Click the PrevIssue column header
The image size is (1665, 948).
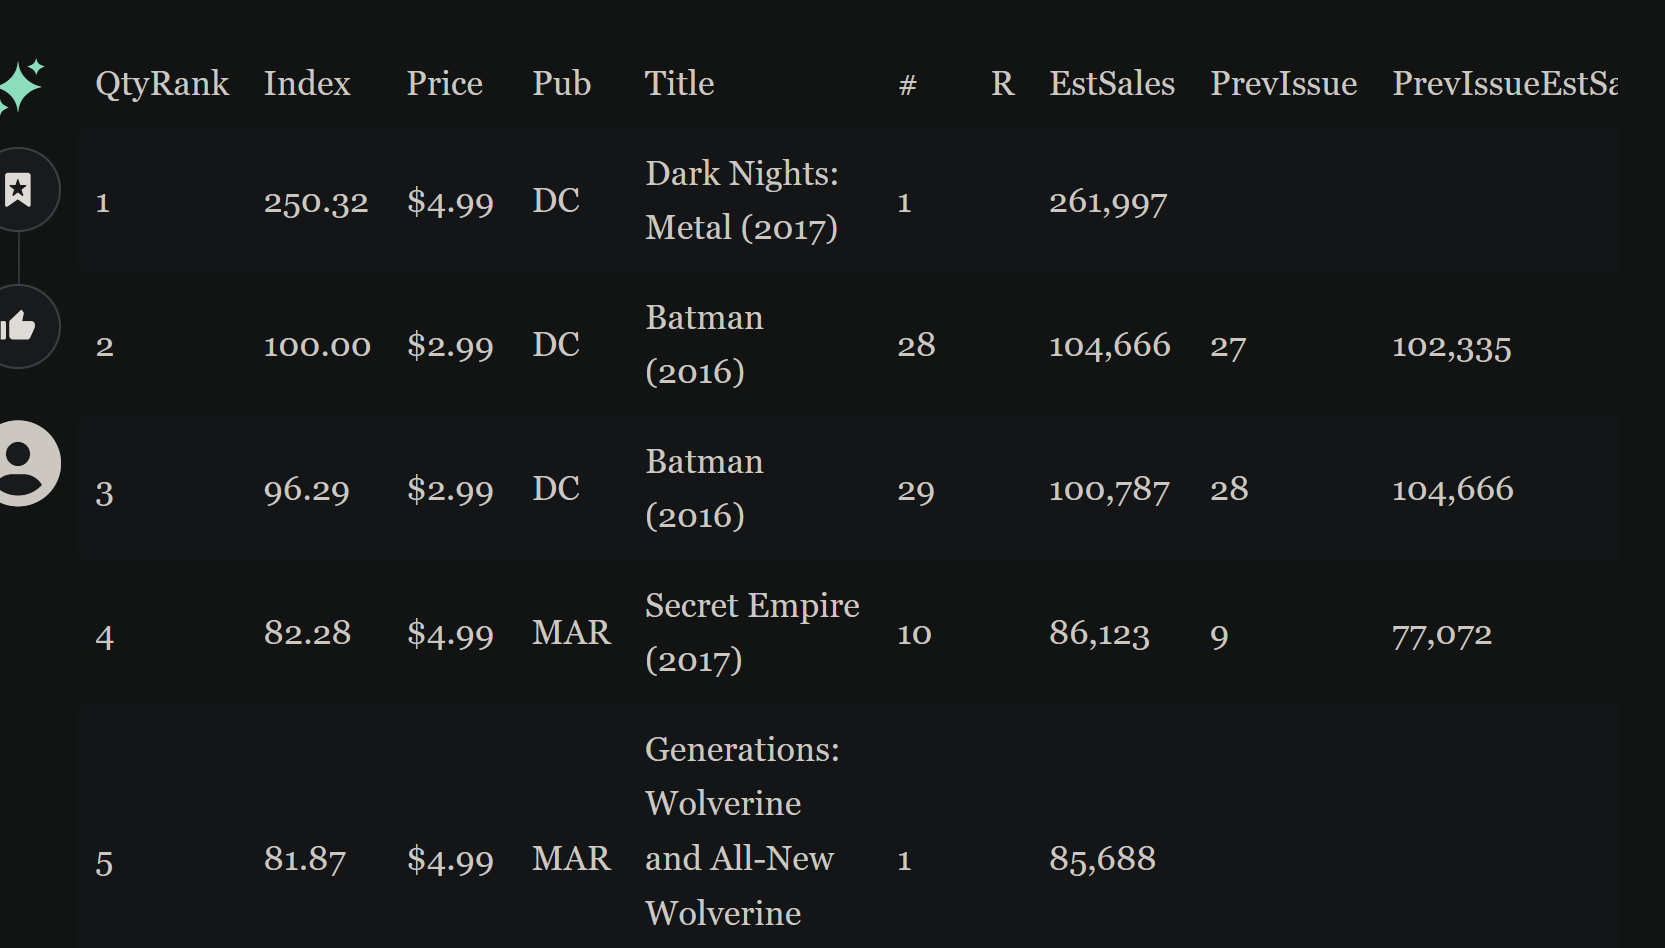1283,83
